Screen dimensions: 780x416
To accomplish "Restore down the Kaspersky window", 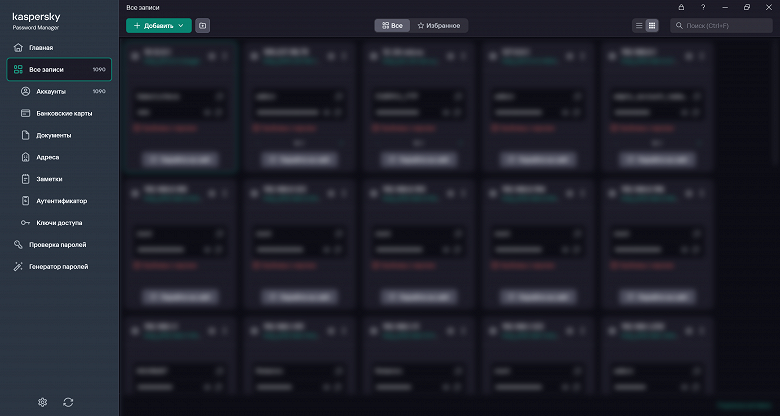I will pyautogui.click(x=747, y=7).
